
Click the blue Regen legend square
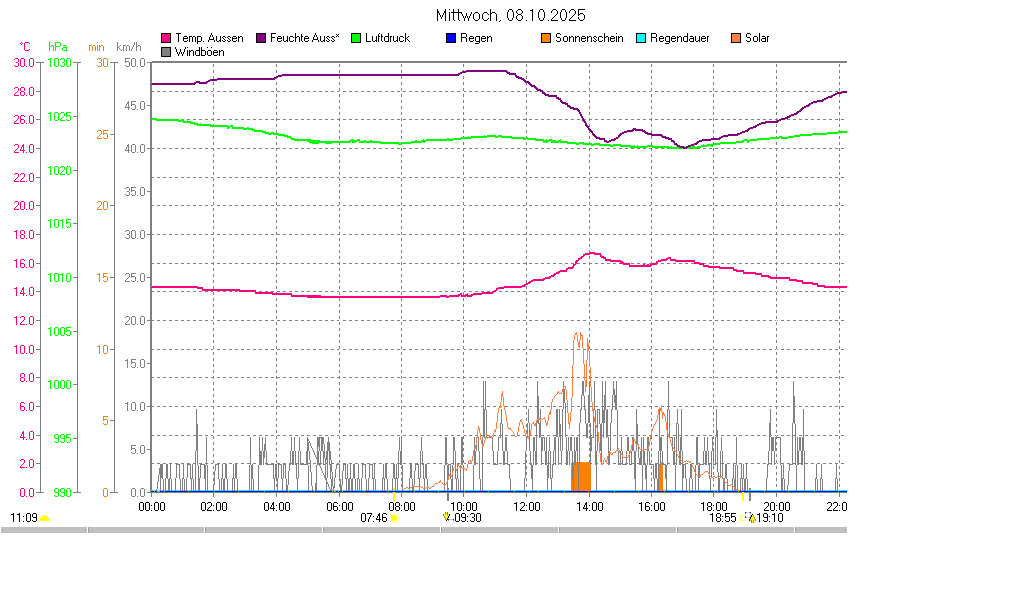pyautogui.click(x=451, y=38)
